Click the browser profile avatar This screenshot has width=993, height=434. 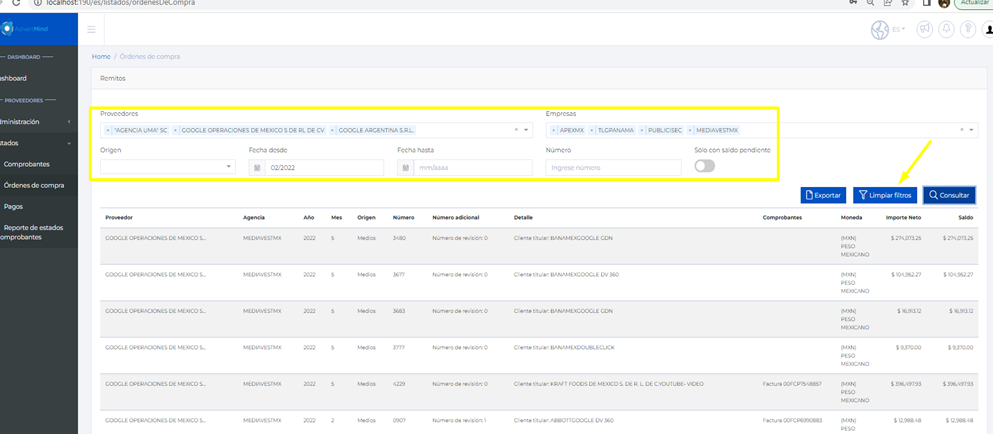944,3
